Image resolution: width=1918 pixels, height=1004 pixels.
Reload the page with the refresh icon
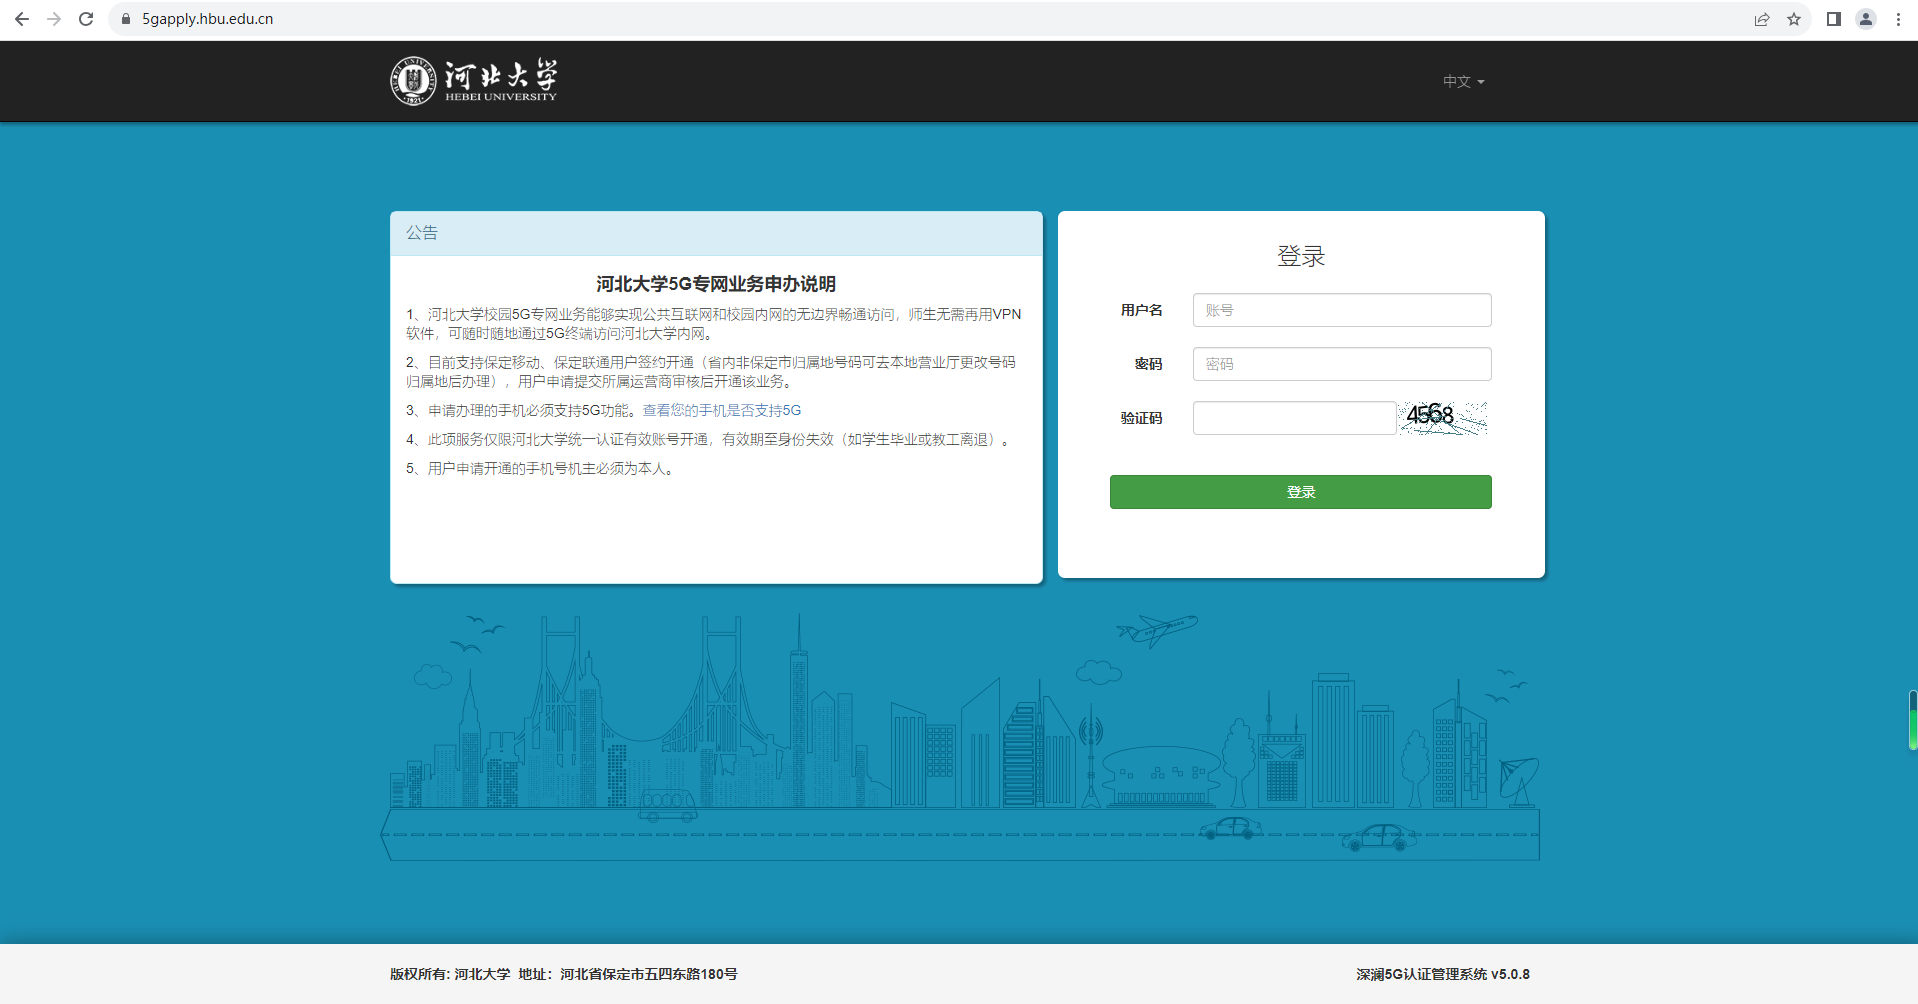tap(86, 19)
